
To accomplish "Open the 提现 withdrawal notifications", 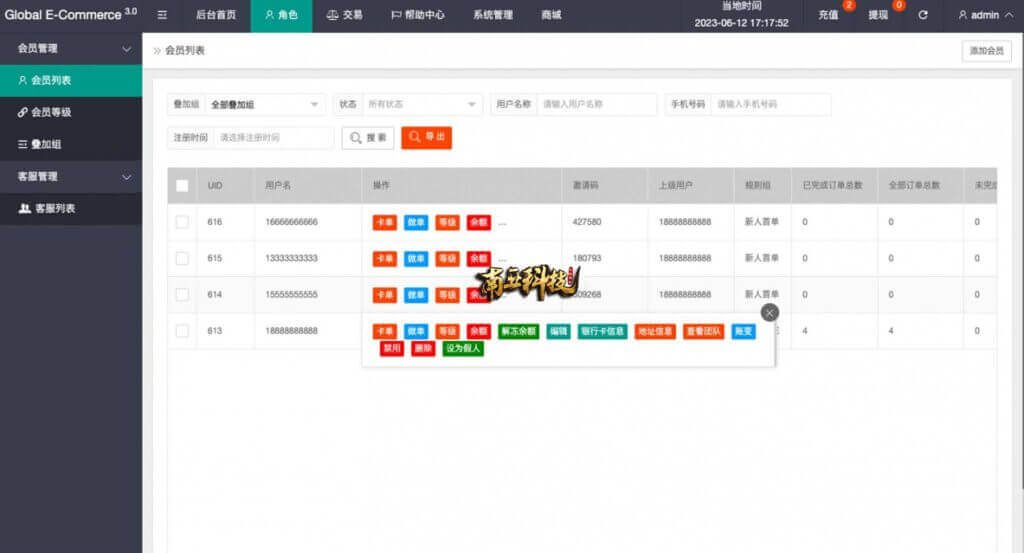I will tap(878, 15).
